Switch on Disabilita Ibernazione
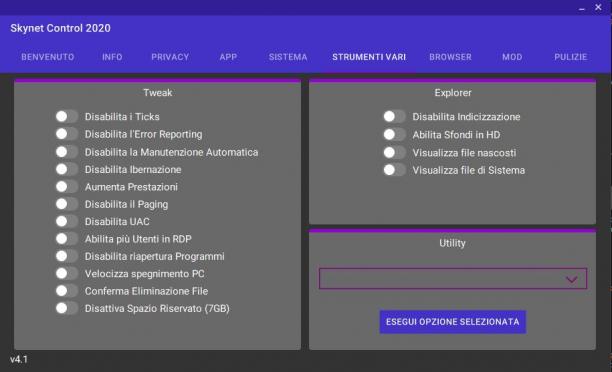The image size is (612, 372). (66, 169)
